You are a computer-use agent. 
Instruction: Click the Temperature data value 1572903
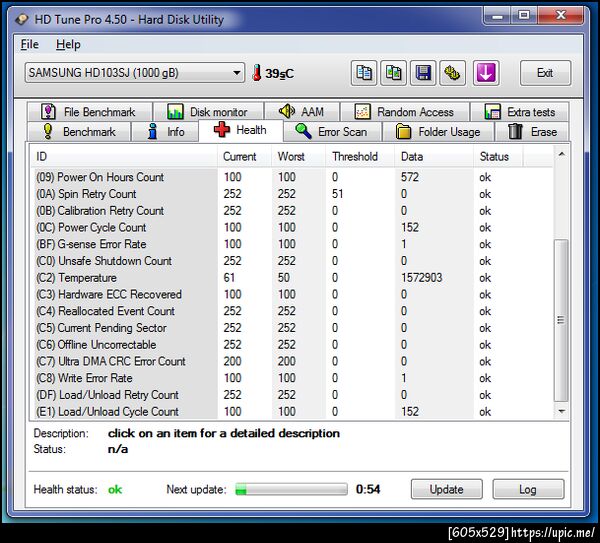421,278
